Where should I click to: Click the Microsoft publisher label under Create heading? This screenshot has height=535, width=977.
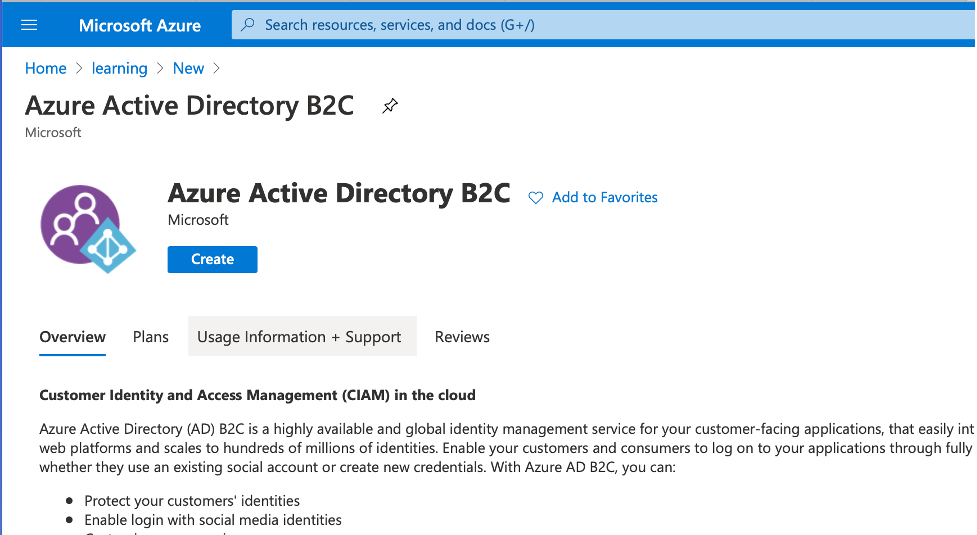coord(198,220)
